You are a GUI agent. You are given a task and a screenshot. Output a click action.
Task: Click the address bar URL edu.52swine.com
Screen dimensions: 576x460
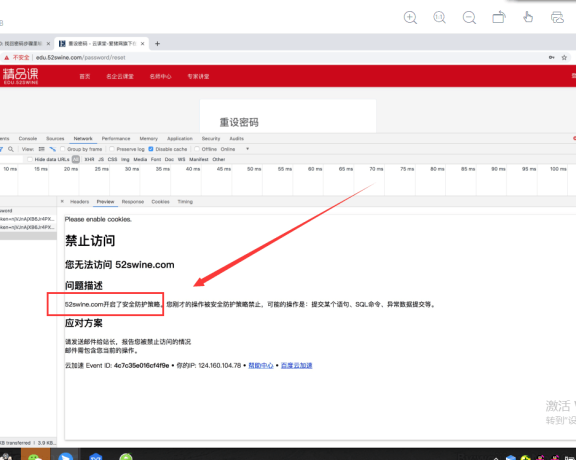tap(81, 58)
